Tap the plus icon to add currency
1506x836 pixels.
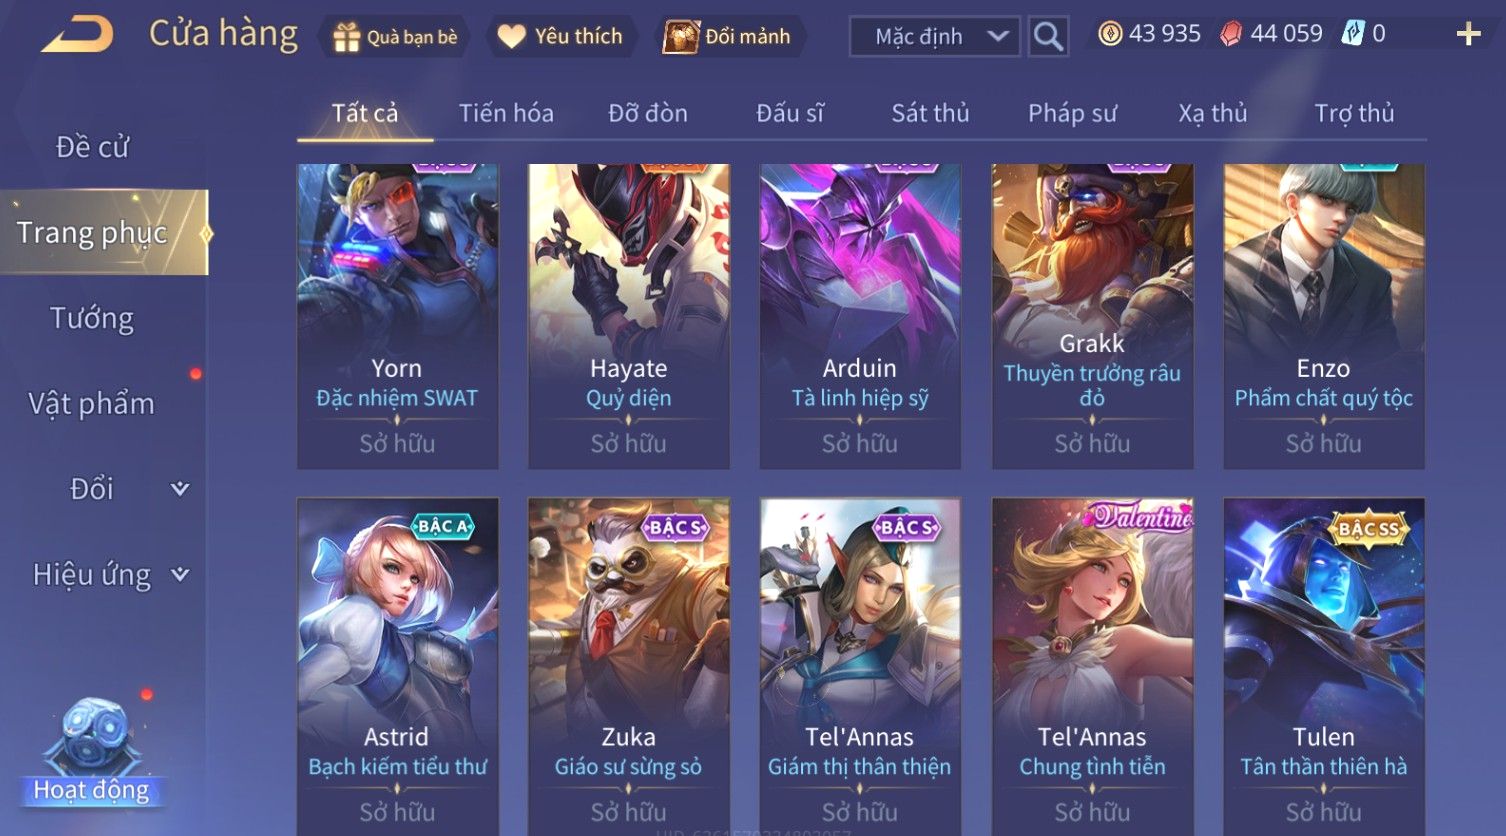point(1468,35)
